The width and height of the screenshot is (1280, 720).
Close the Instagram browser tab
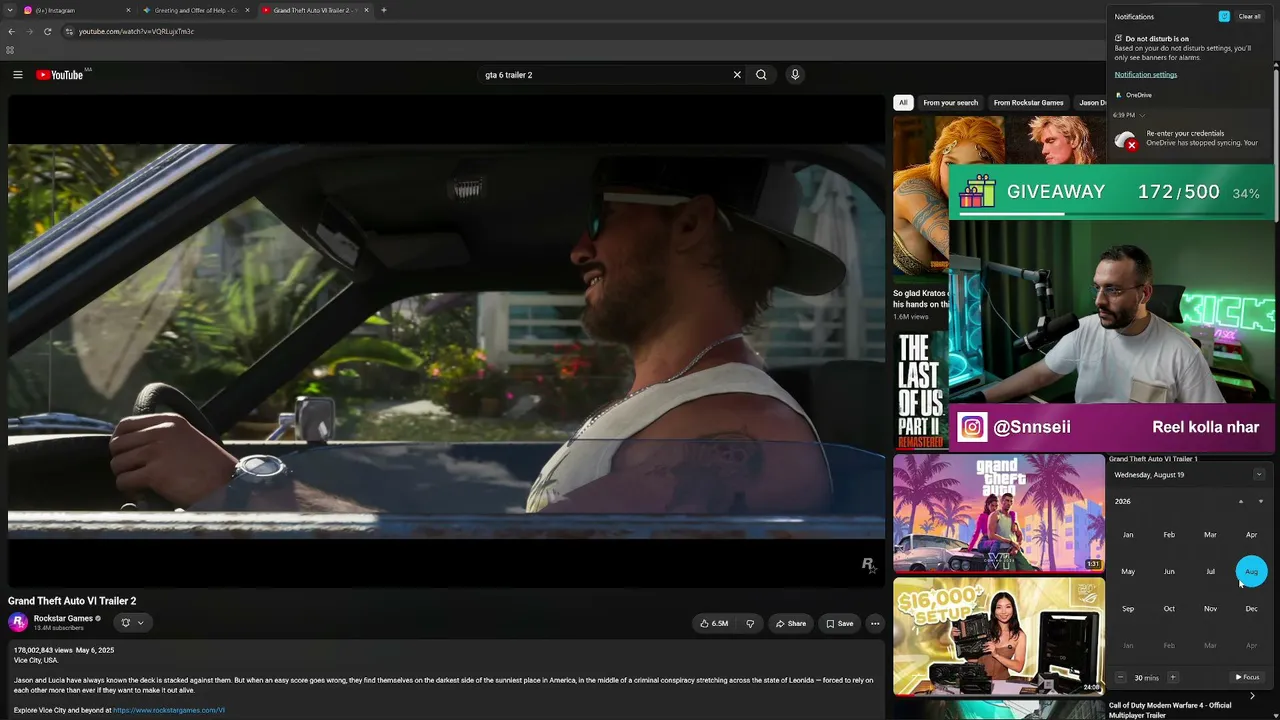coord(128,10)
